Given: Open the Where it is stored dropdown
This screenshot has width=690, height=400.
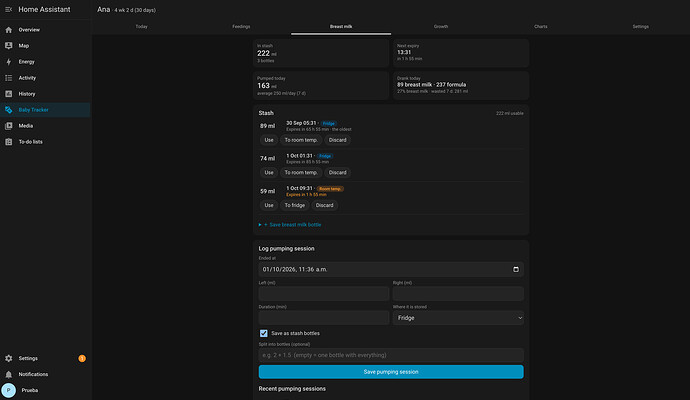Looking at the screenshot, I should pyautogui.click(x=458, y=318).
